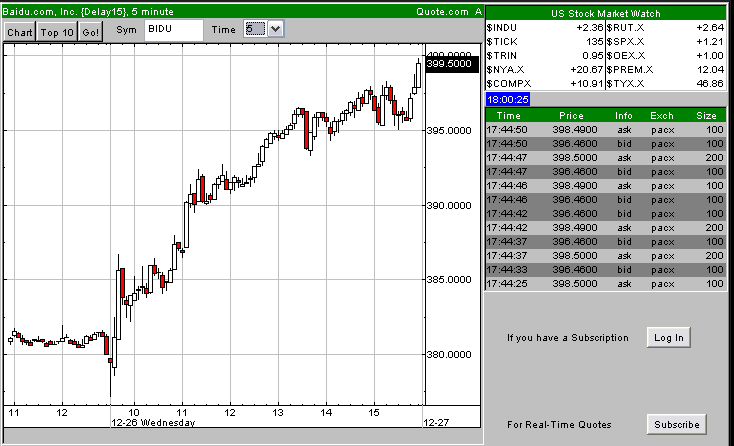Click the Baidu.com, Inc. chart title

click(x=88, y=12)
